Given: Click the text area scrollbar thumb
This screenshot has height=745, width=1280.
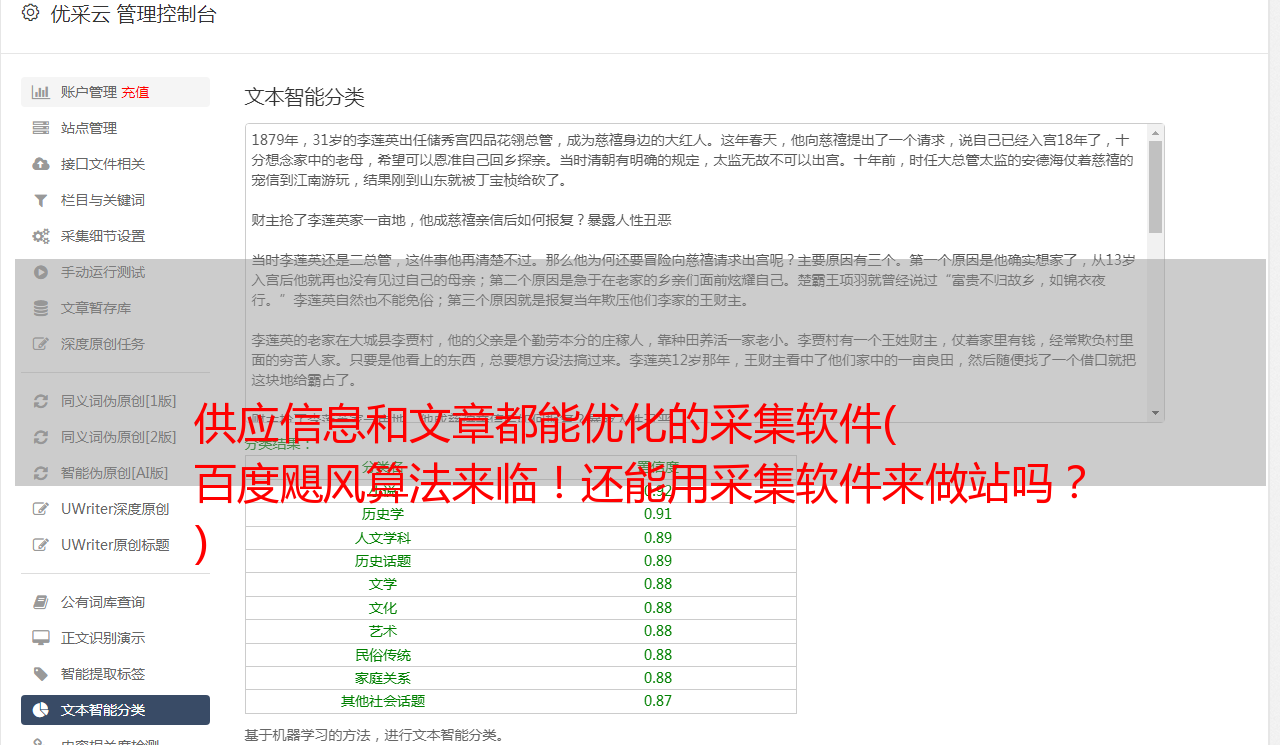Looking at the screenshot, I should point(1155,186).
